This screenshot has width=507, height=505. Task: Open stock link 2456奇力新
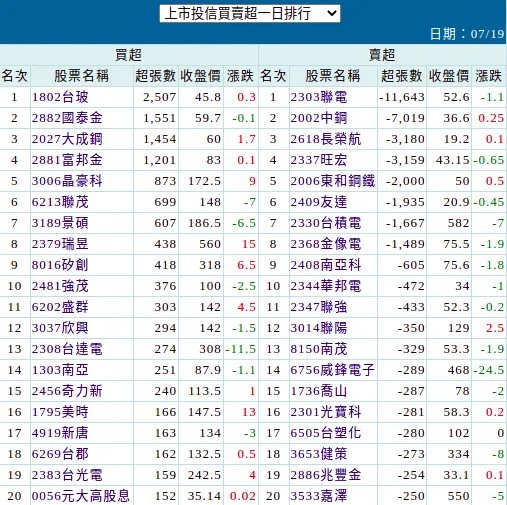(67, 391)
